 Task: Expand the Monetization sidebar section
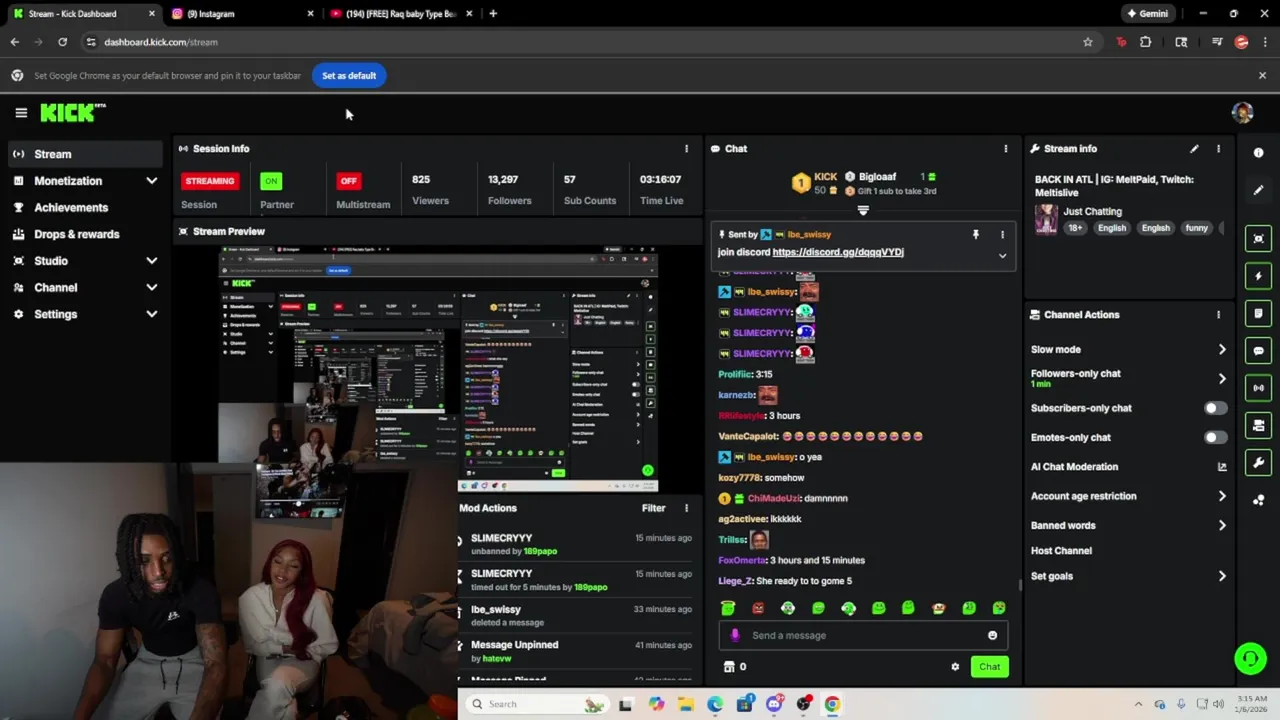coord(152,181)
